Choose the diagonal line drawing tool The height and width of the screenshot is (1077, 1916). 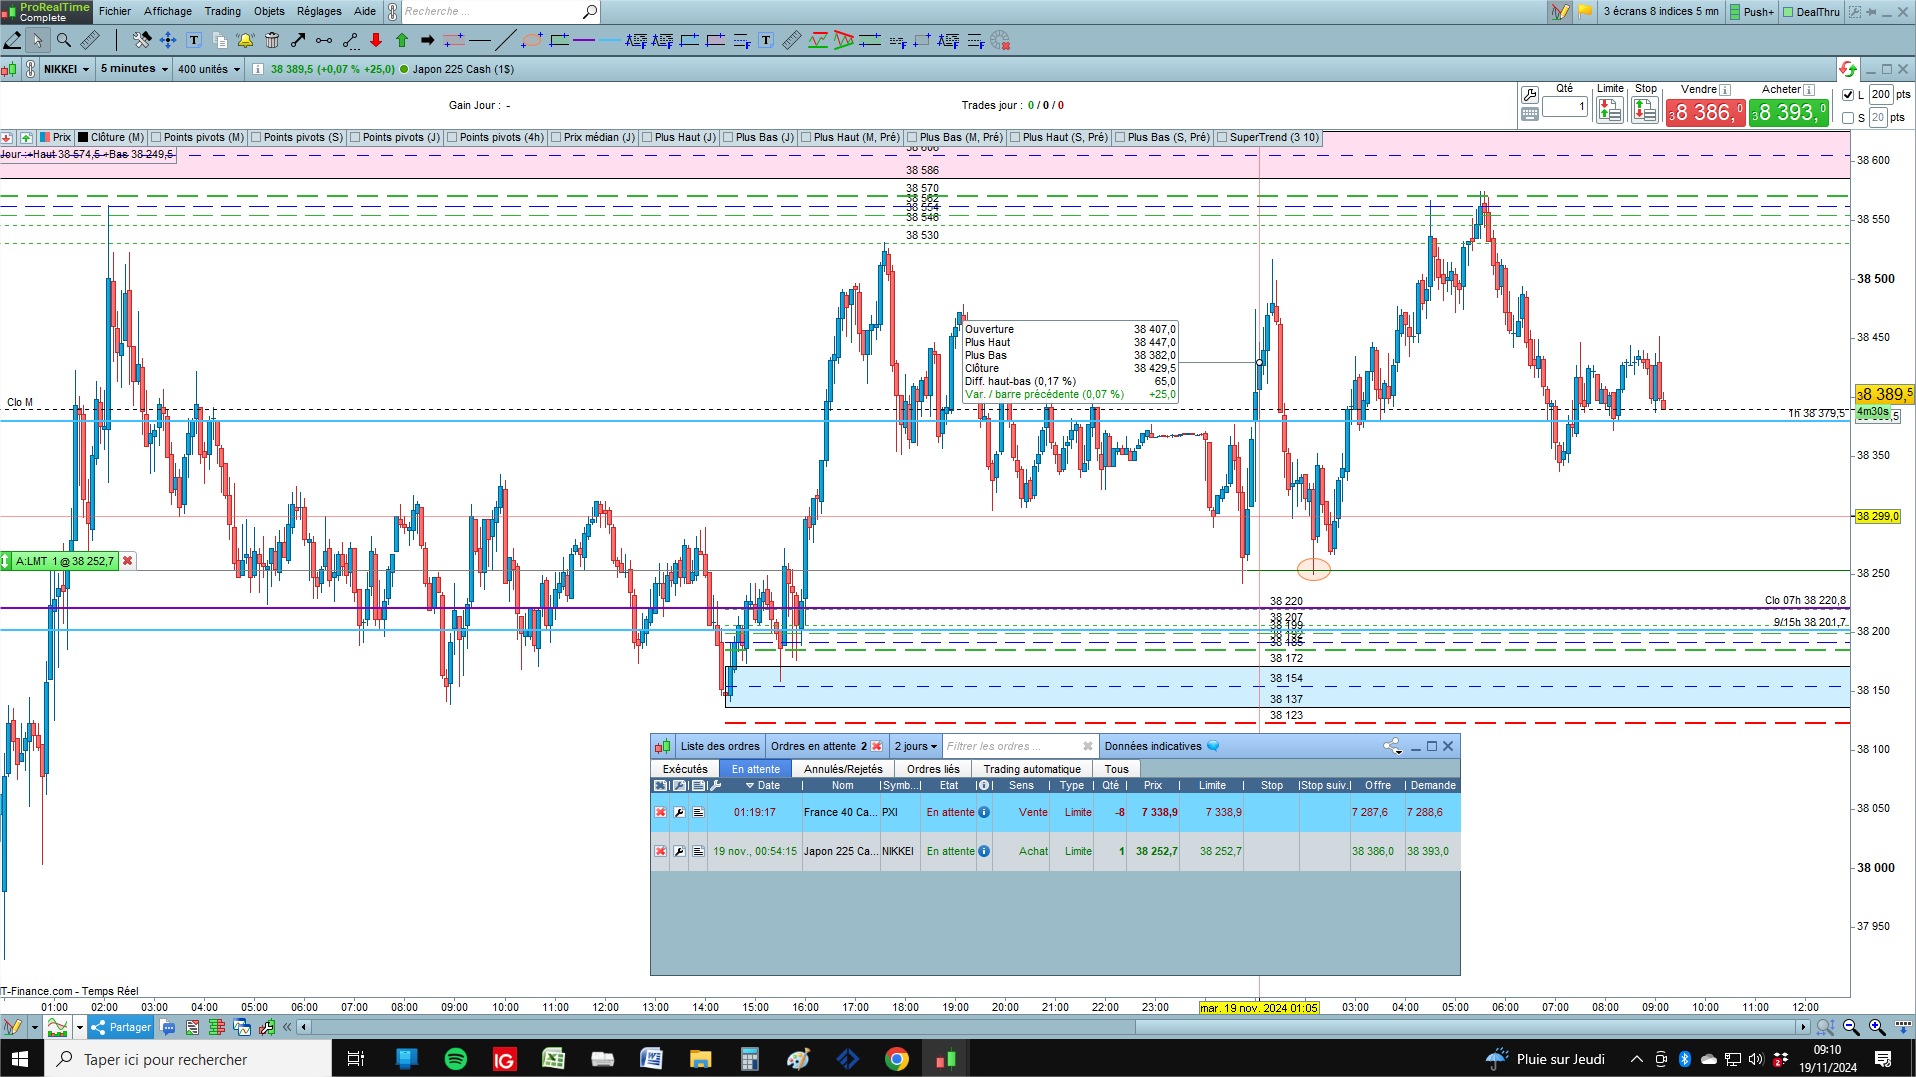coord(506,41)
